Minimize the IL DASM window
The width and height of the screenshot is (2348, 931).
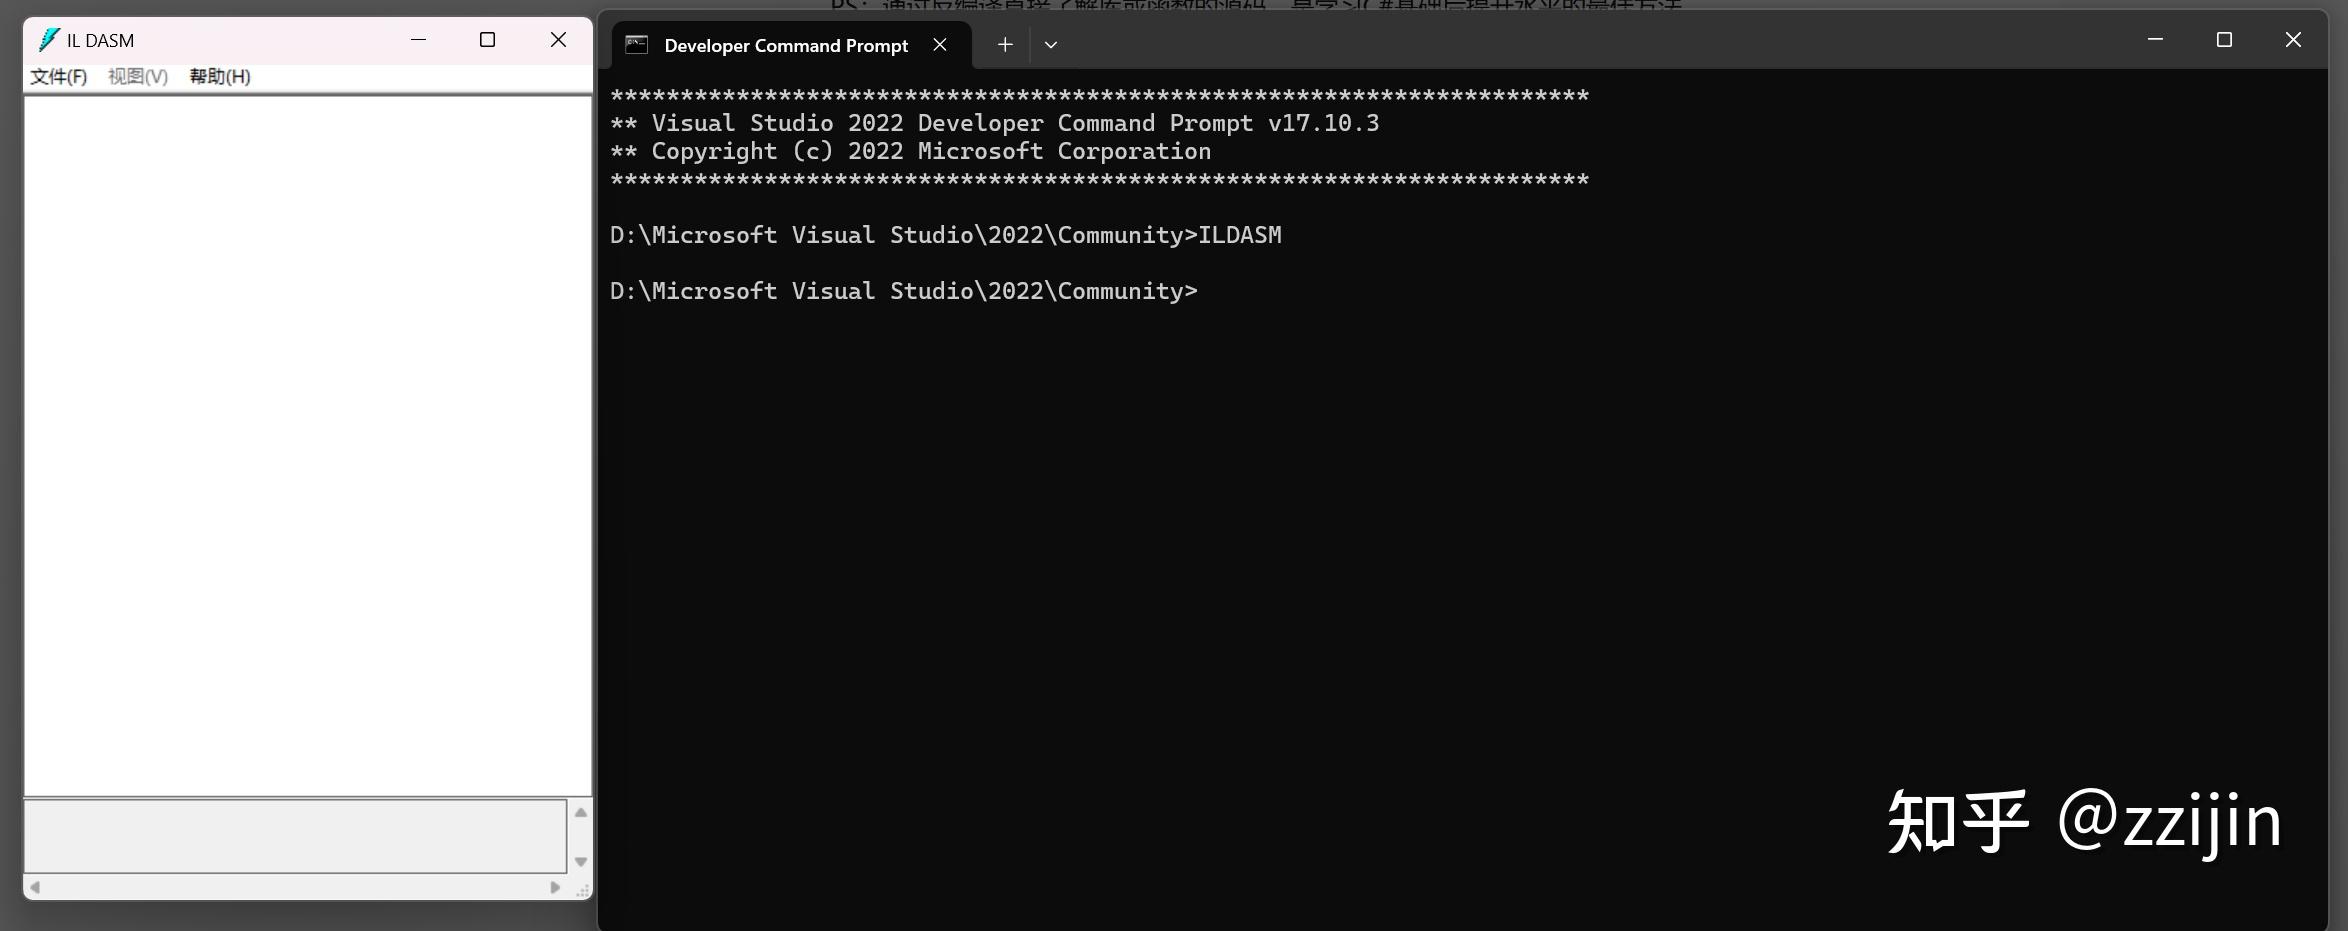[x=418, y=40]
